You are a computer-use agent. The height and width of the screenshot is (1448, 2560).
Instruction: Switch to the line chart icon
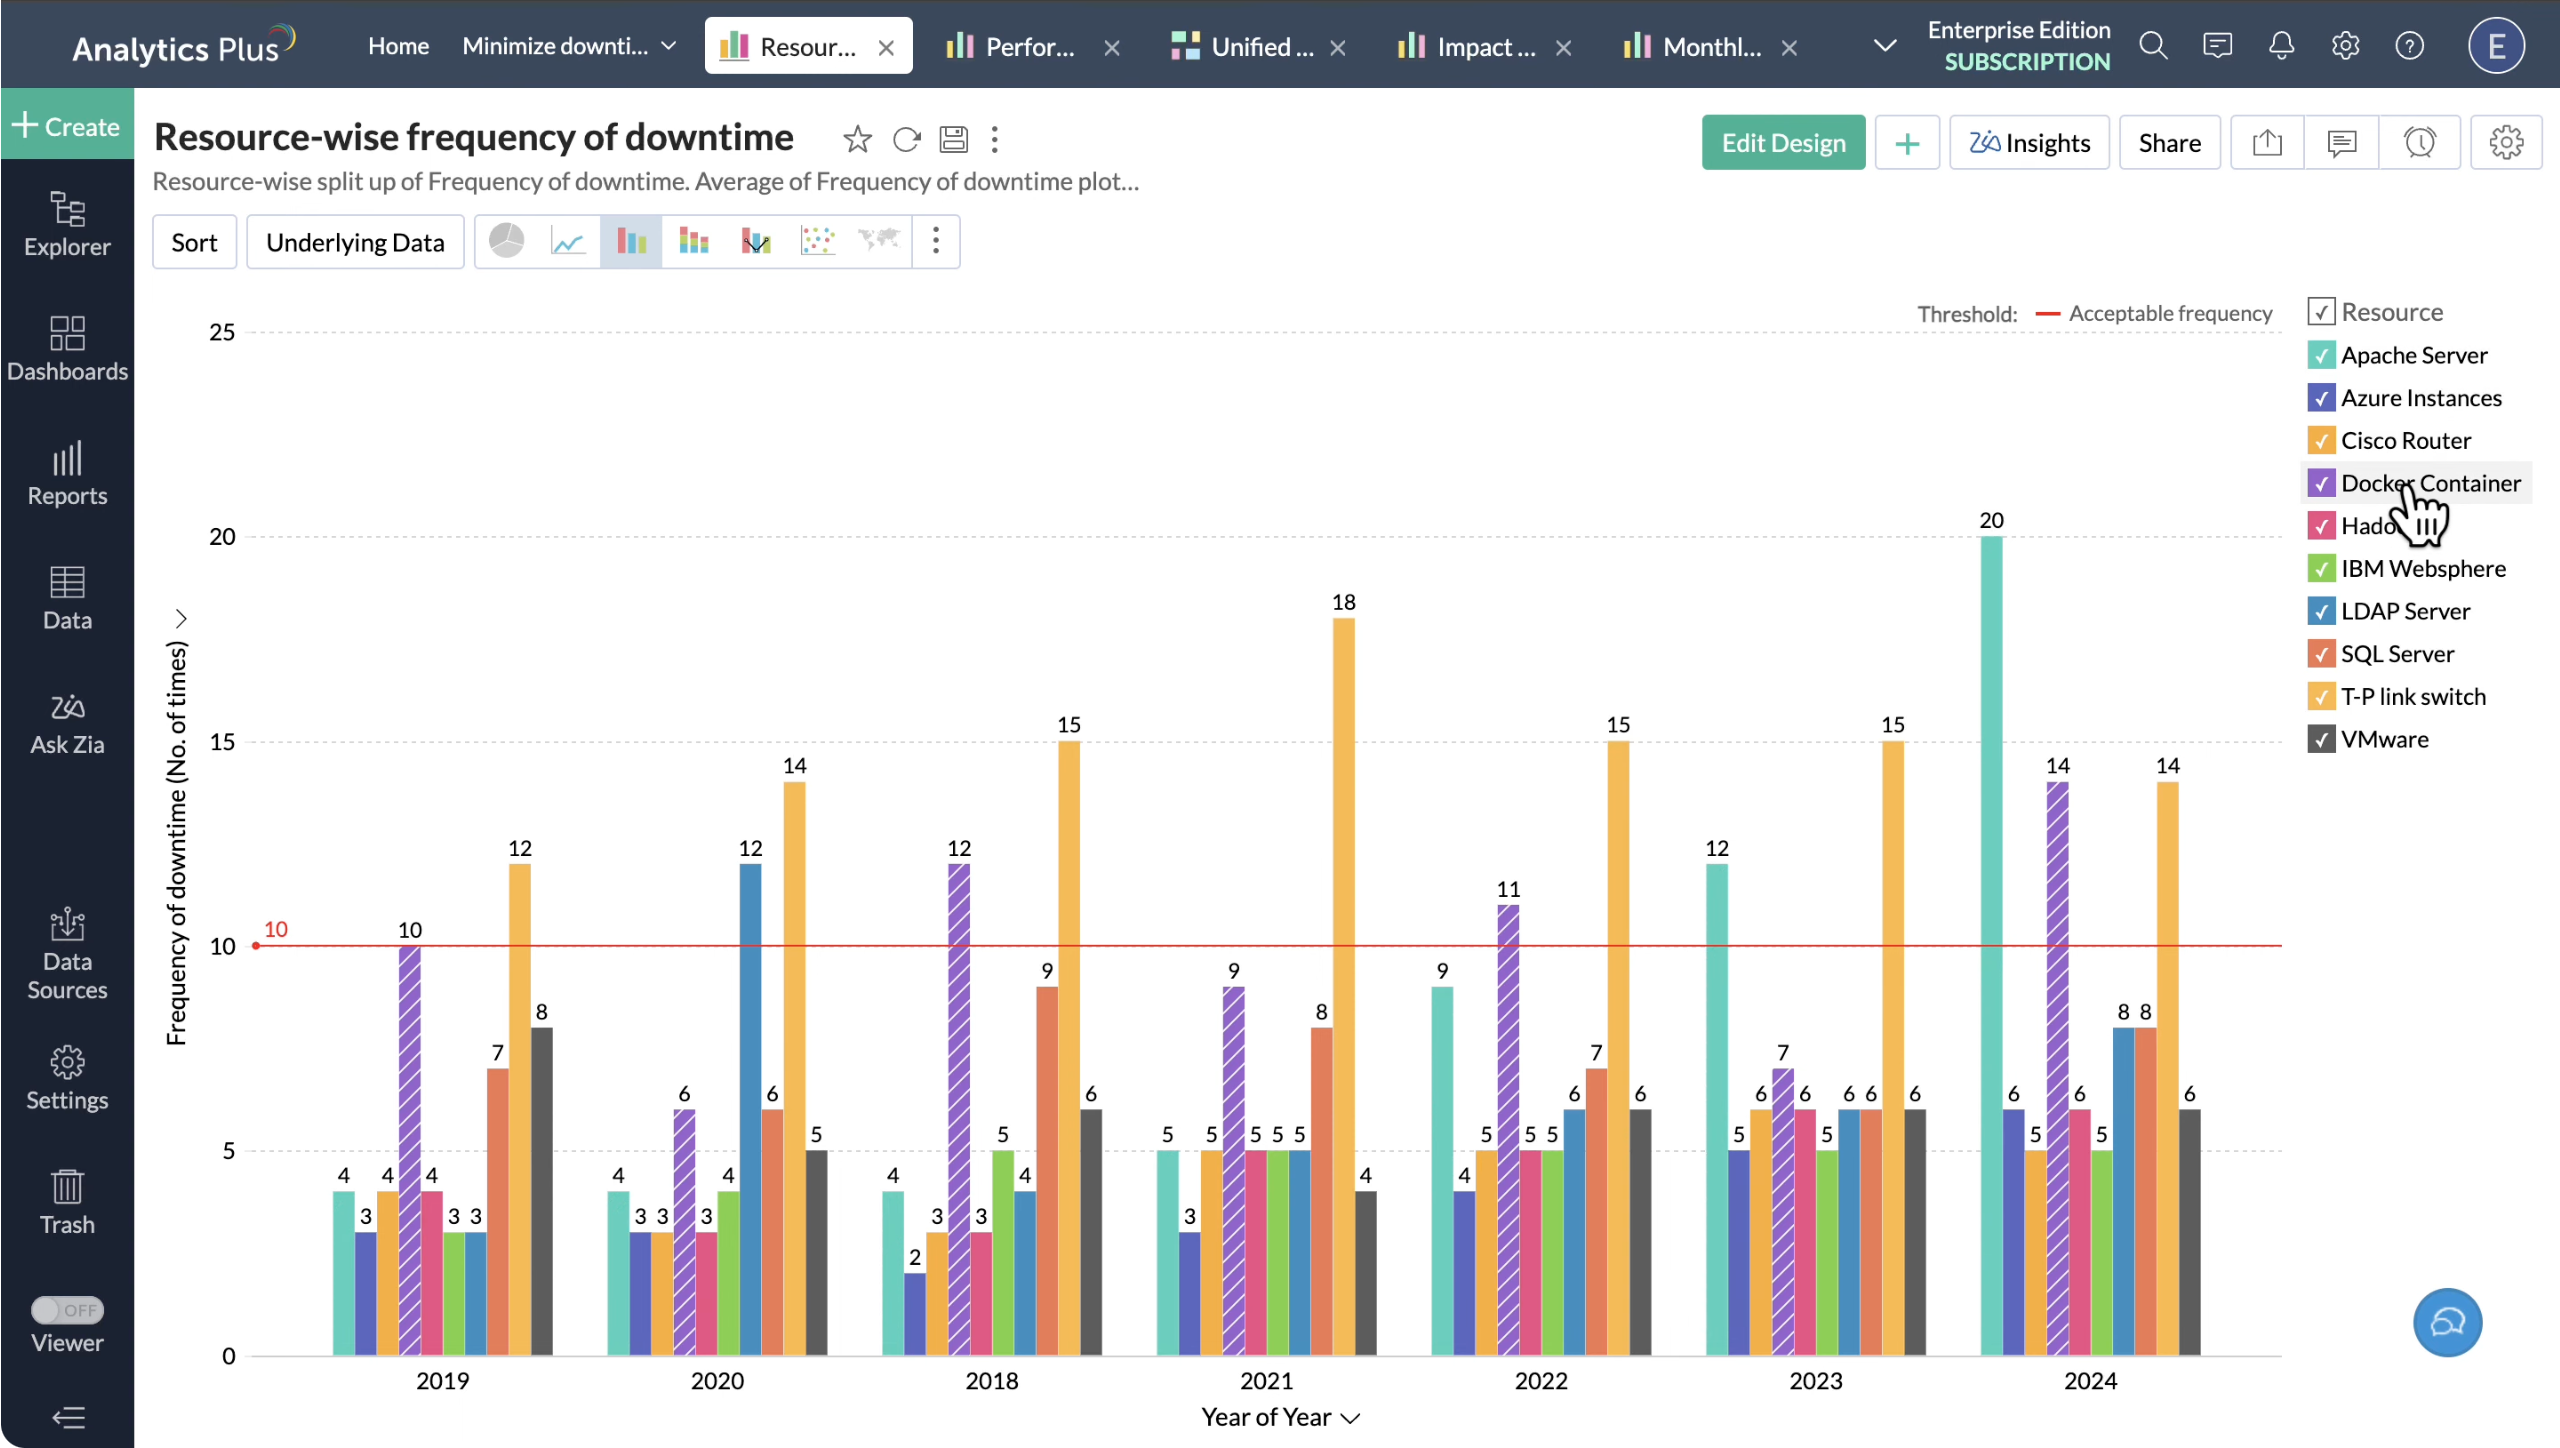(568, 241)
